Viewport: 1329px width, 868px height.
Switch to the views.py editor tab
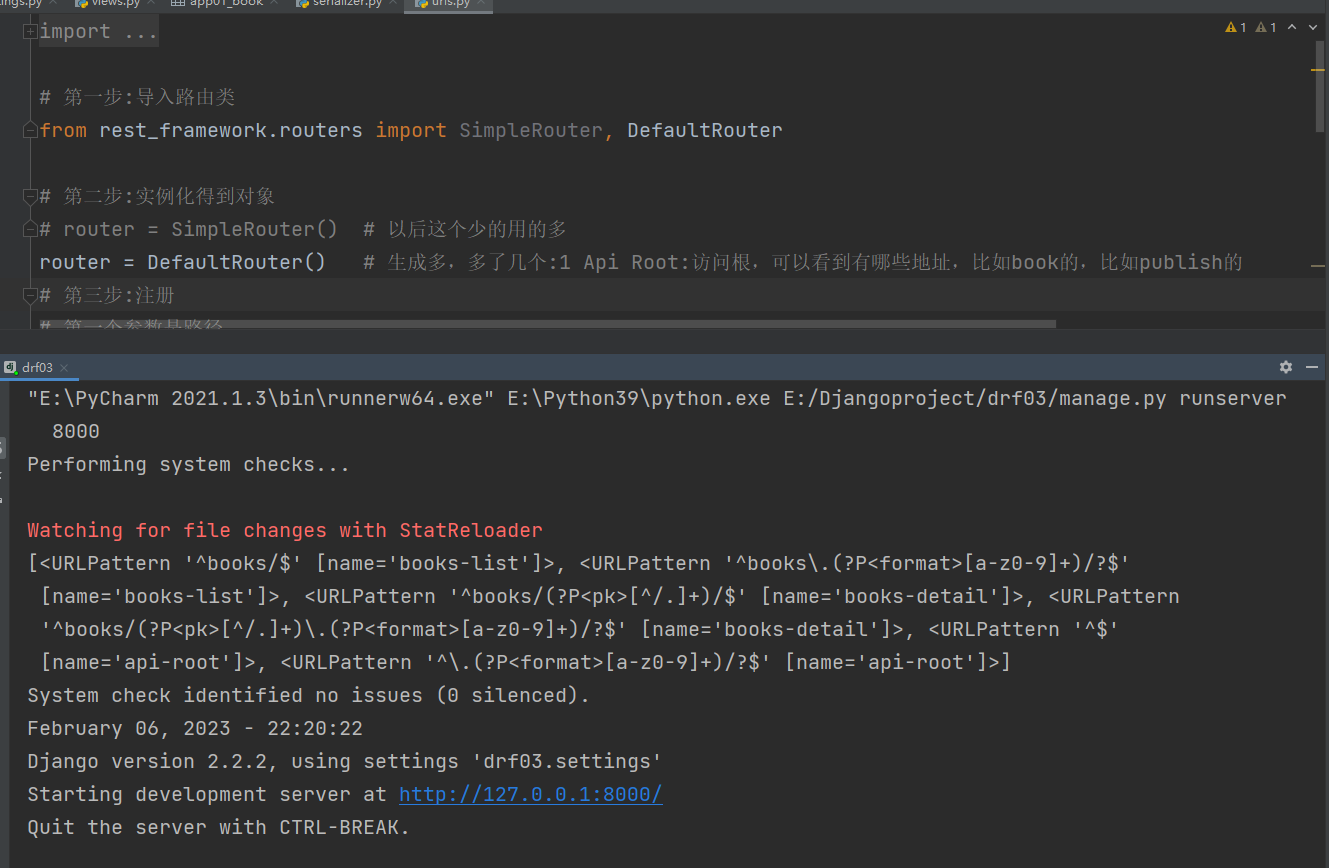(x=116, y=4)
